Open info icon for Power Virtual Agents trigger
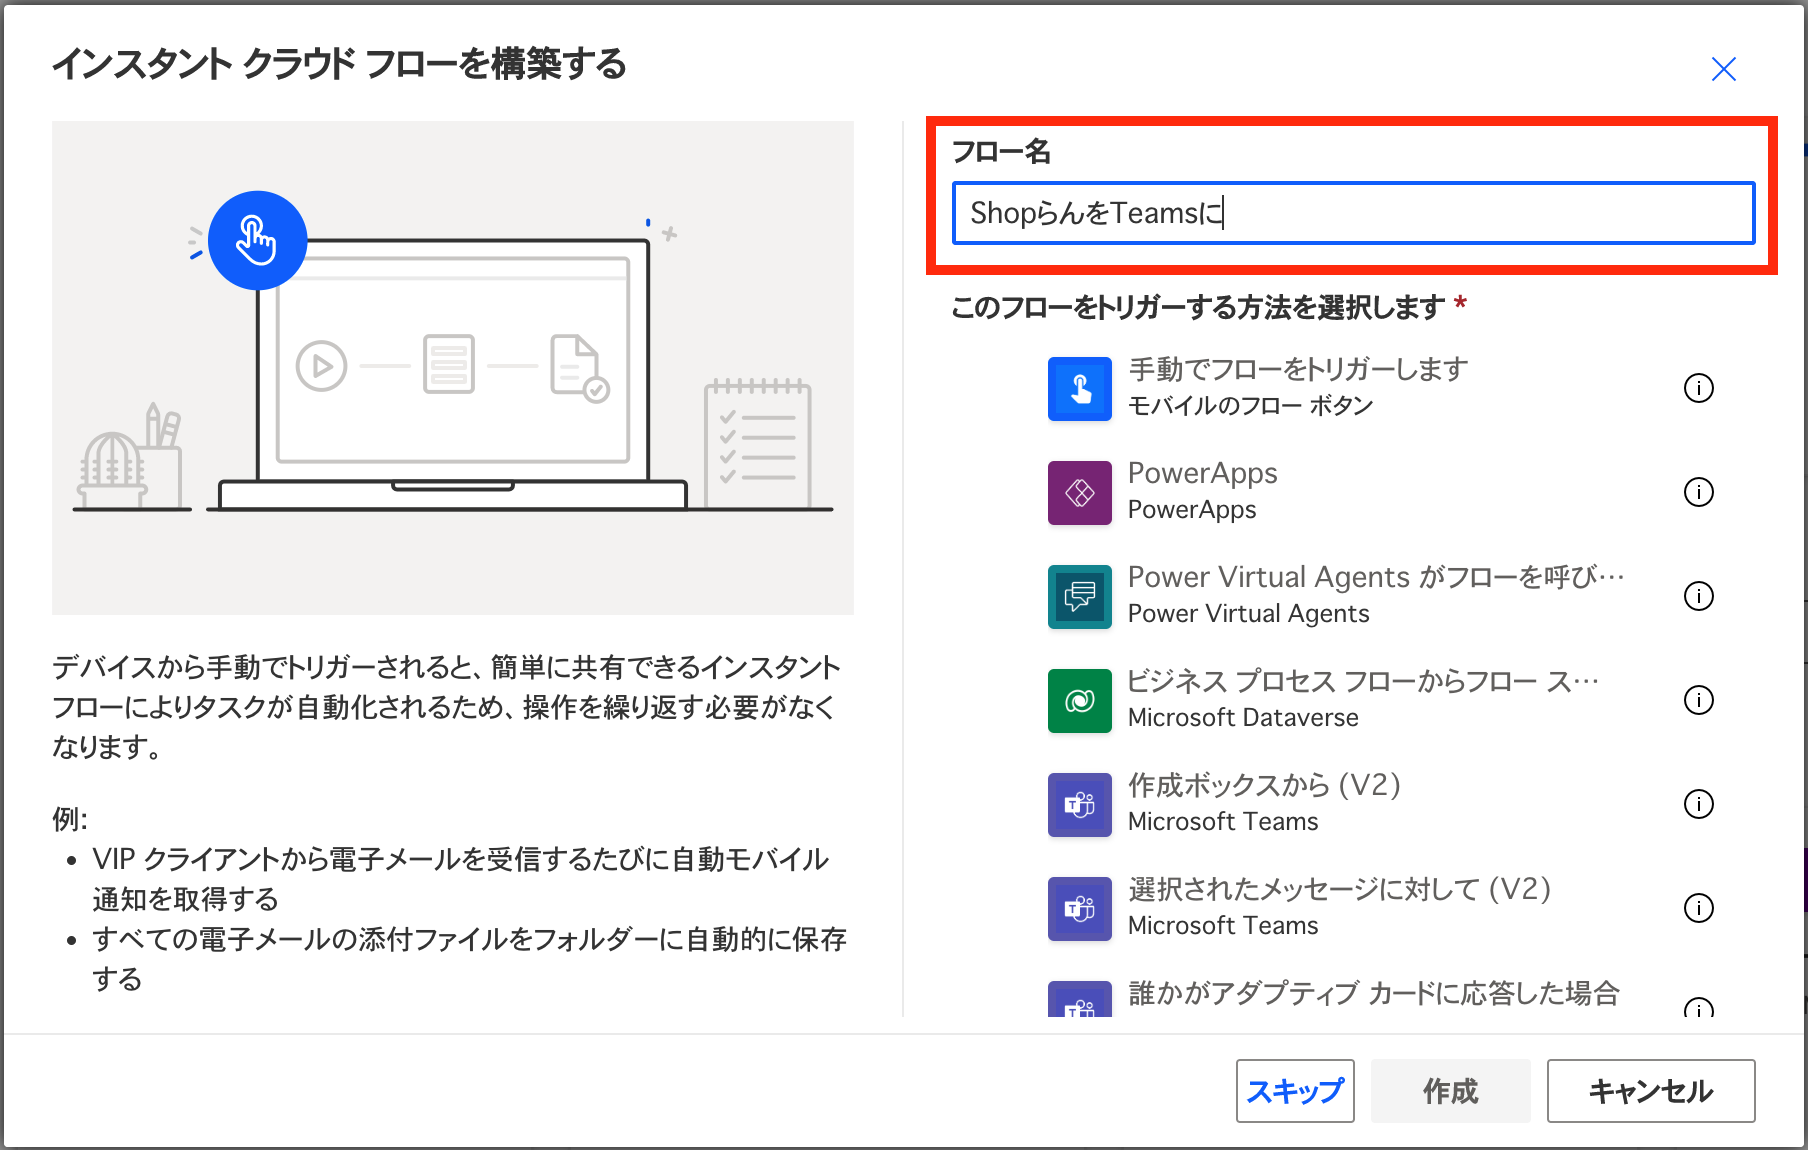 [1699, 596]
